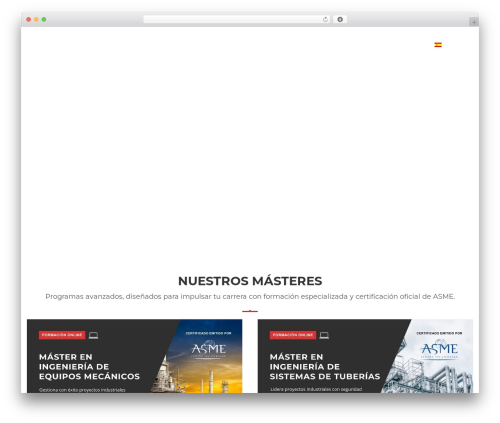Screen dimensions: 500x423
Task: Minimize the window with the yellow button
Action: (x=36, y=20)
